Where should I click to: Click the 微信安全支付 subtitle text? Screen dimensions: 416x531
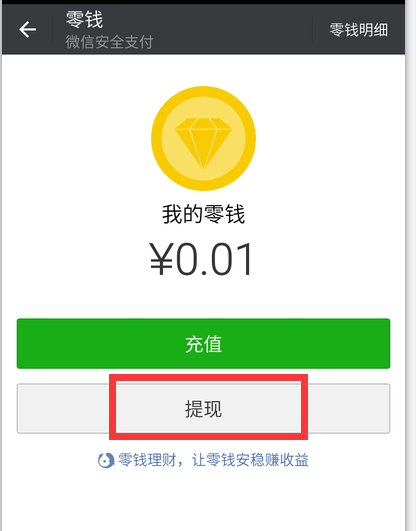pos(109,42)
